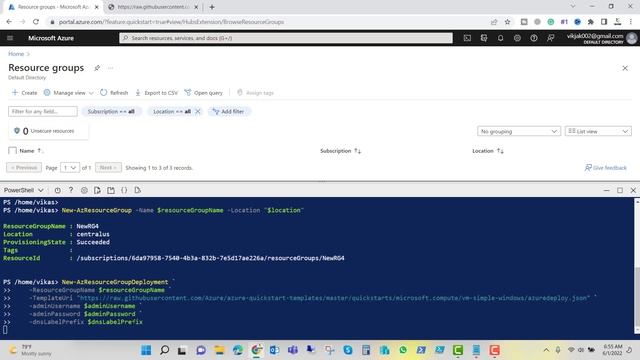
Task: Click Create resource group
Action: coord(24,93)
